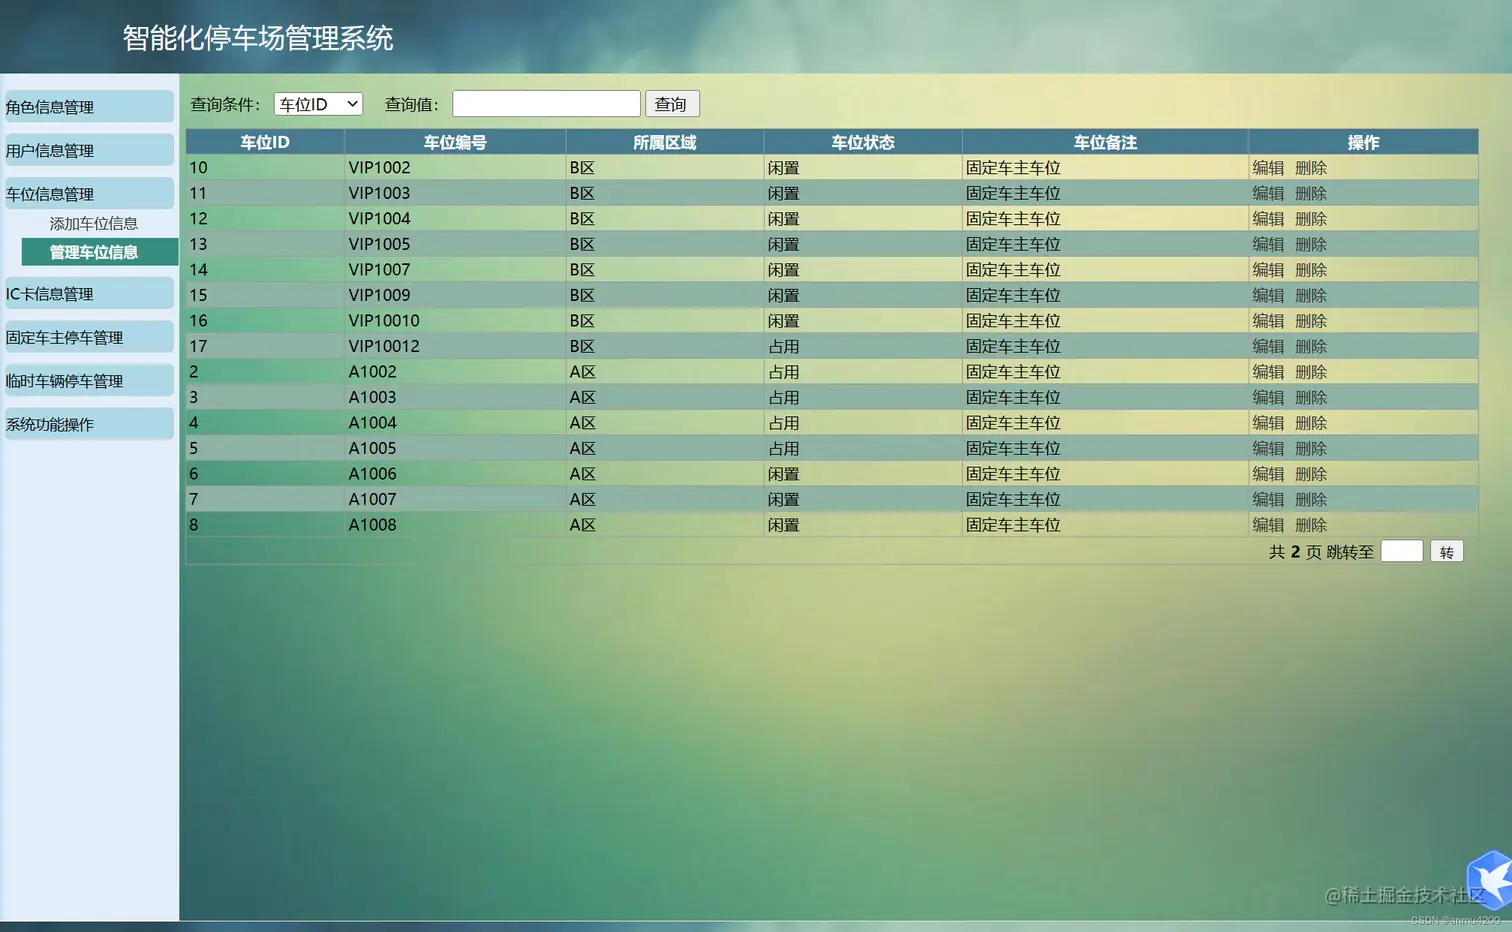The height and width of the screenshot is (932, 1512).
Task: Click 删除 for A1007 row
Action: tap(1311, 499)
